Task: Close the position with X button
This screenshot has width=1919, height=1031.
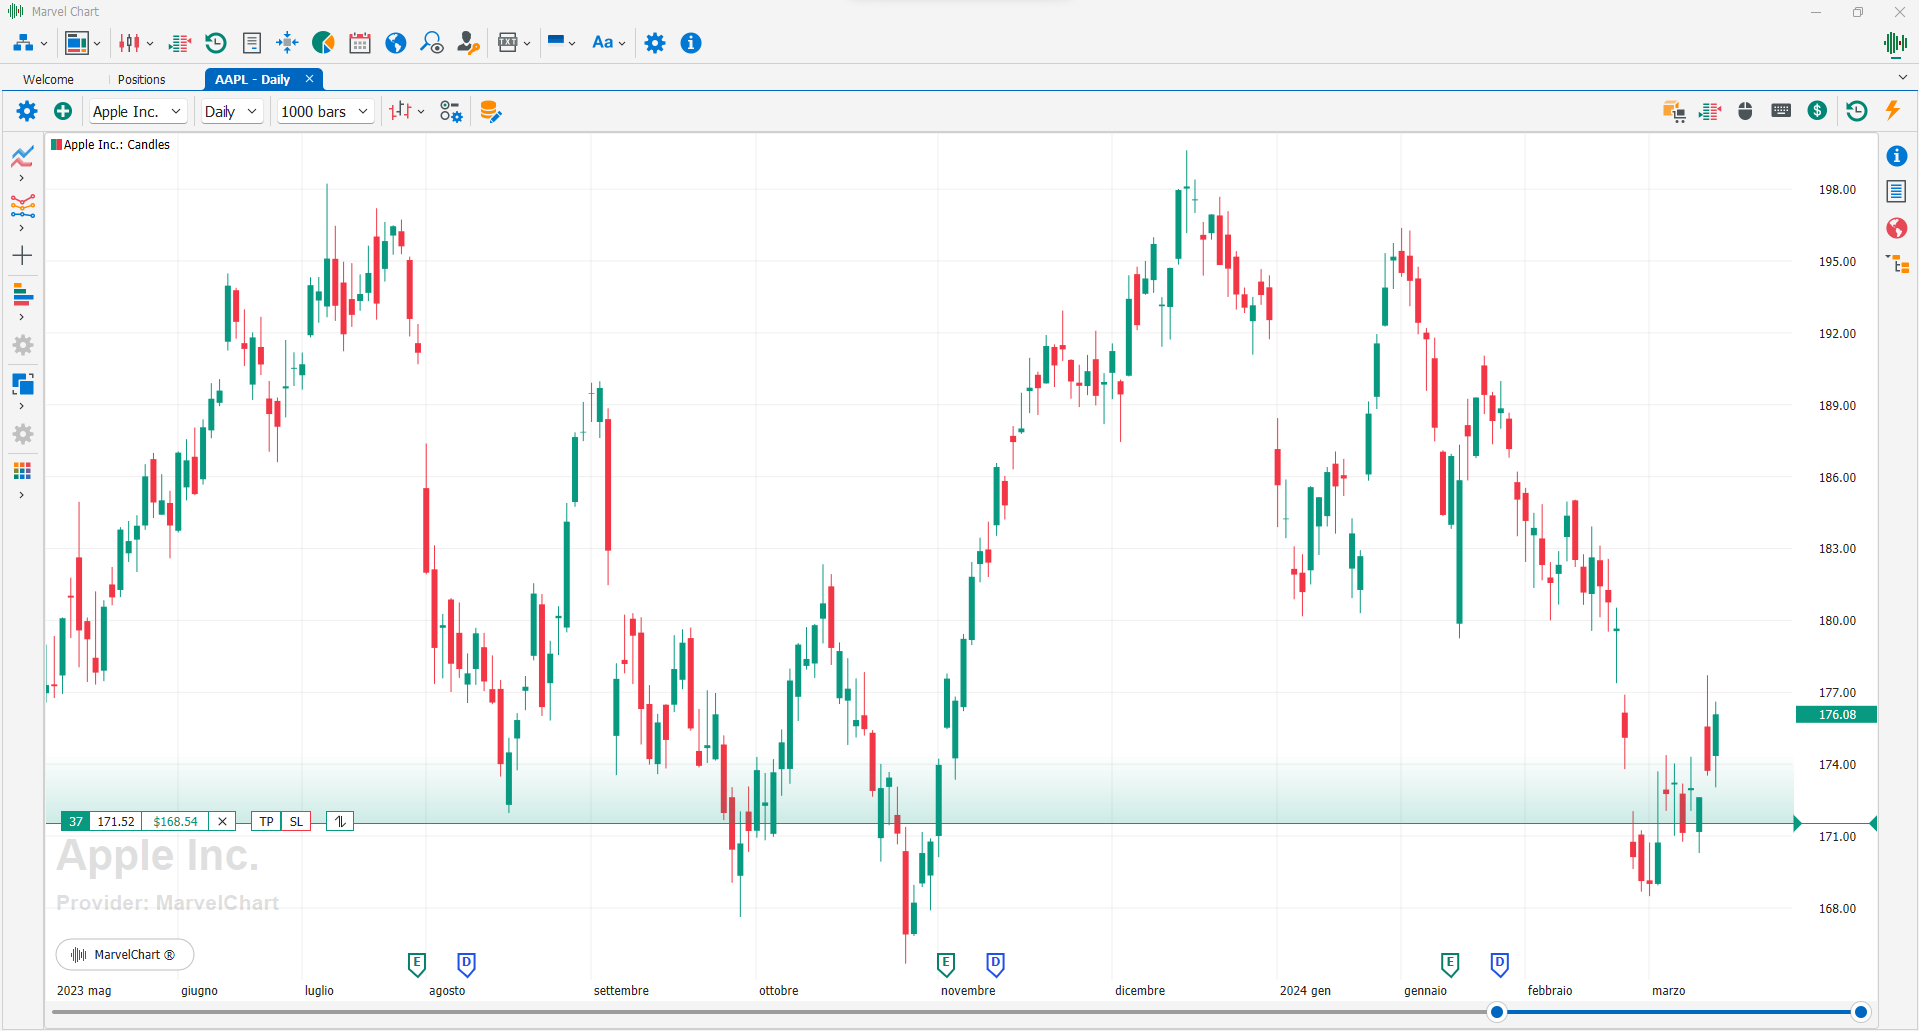Action: [x=222, y=822]
